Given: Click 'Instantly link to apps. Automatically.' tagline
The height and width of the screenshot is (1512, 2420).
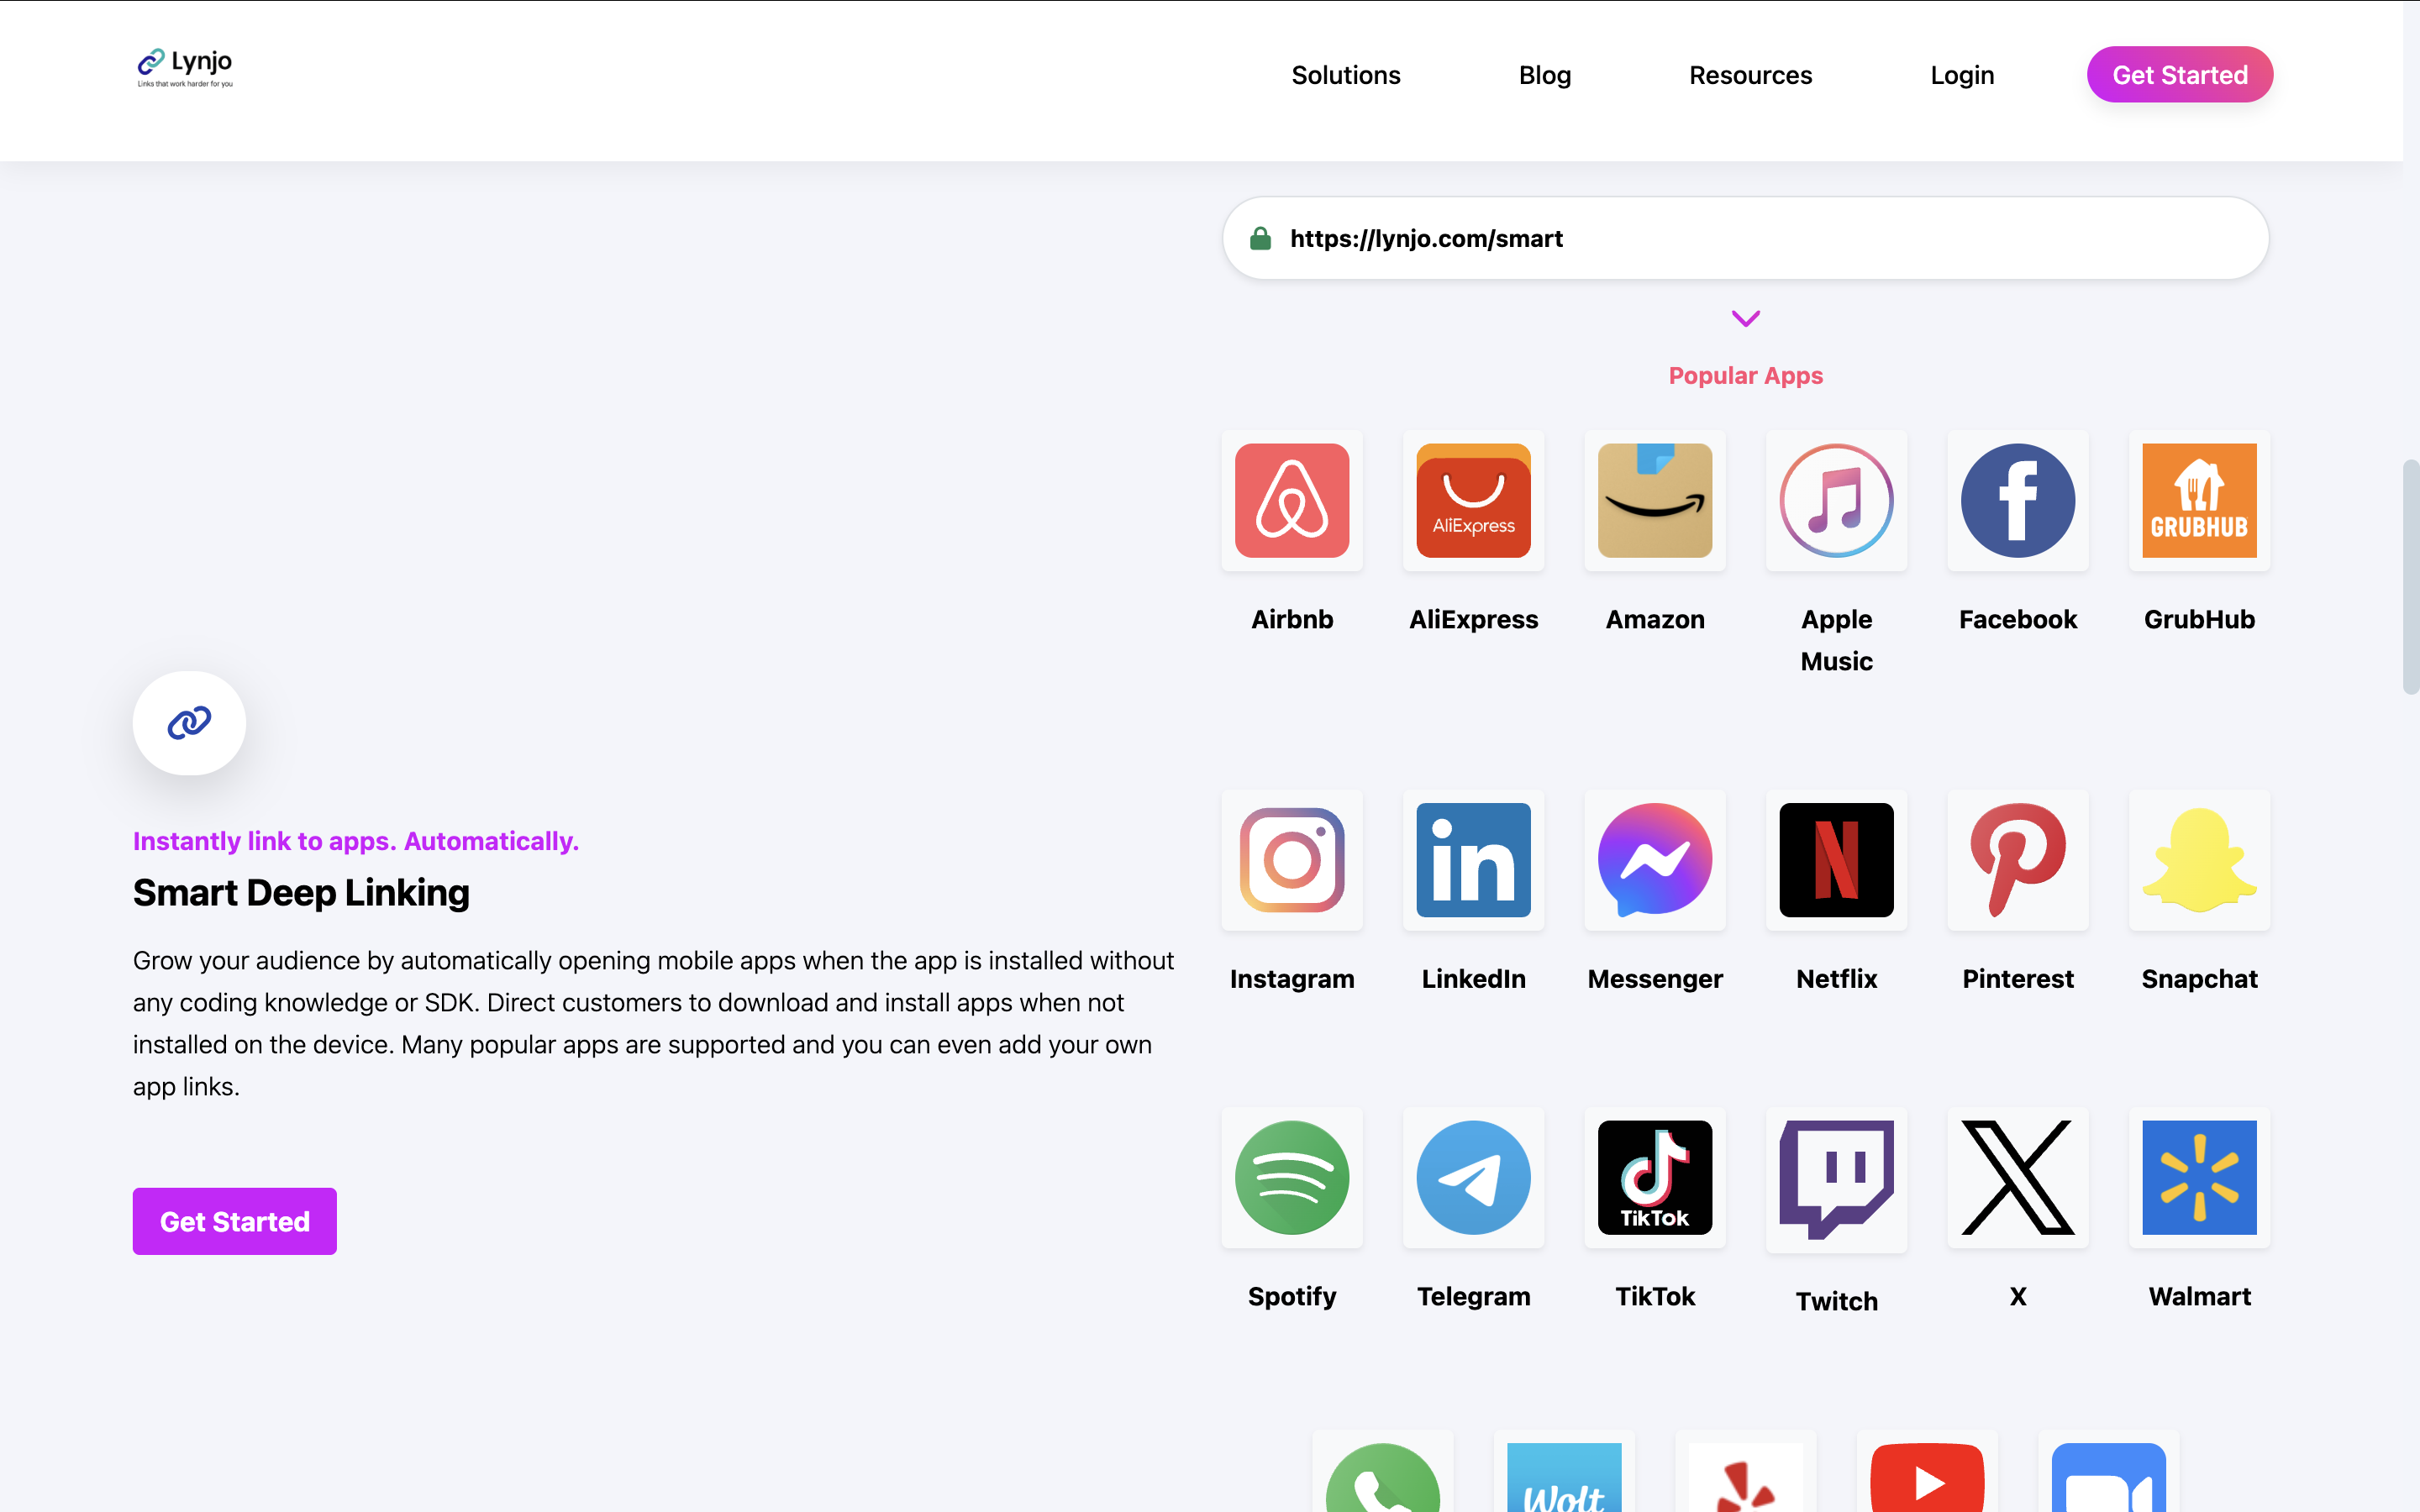Looking at the screenshot, I should coord(356,841).
